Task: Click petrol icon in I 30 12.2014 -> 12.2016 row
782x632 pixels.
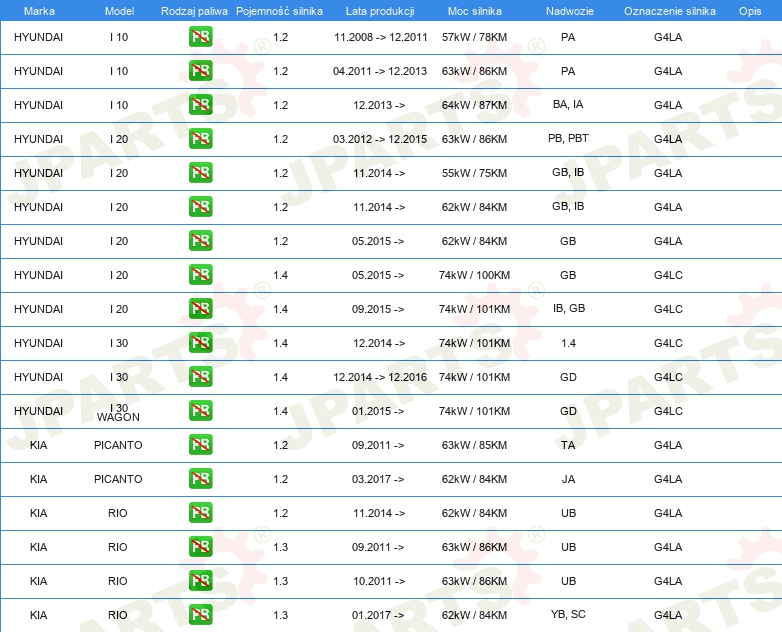Action: point(200,377)
